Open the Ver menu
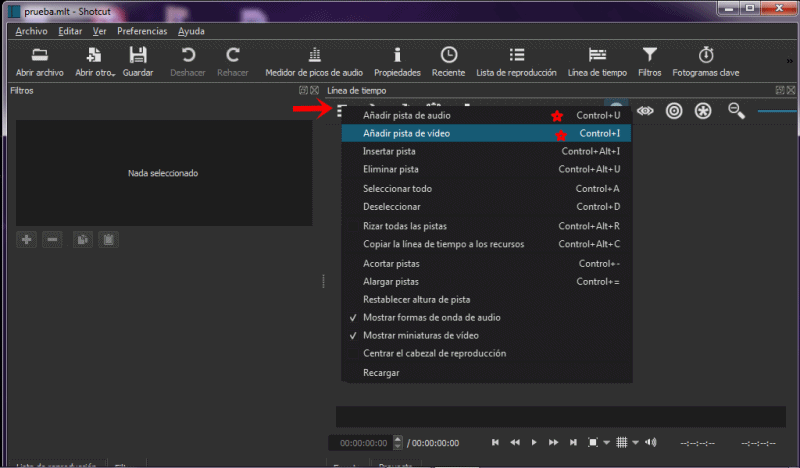The width and height of the screenshot is (800, 468). [x=99, y=31]
